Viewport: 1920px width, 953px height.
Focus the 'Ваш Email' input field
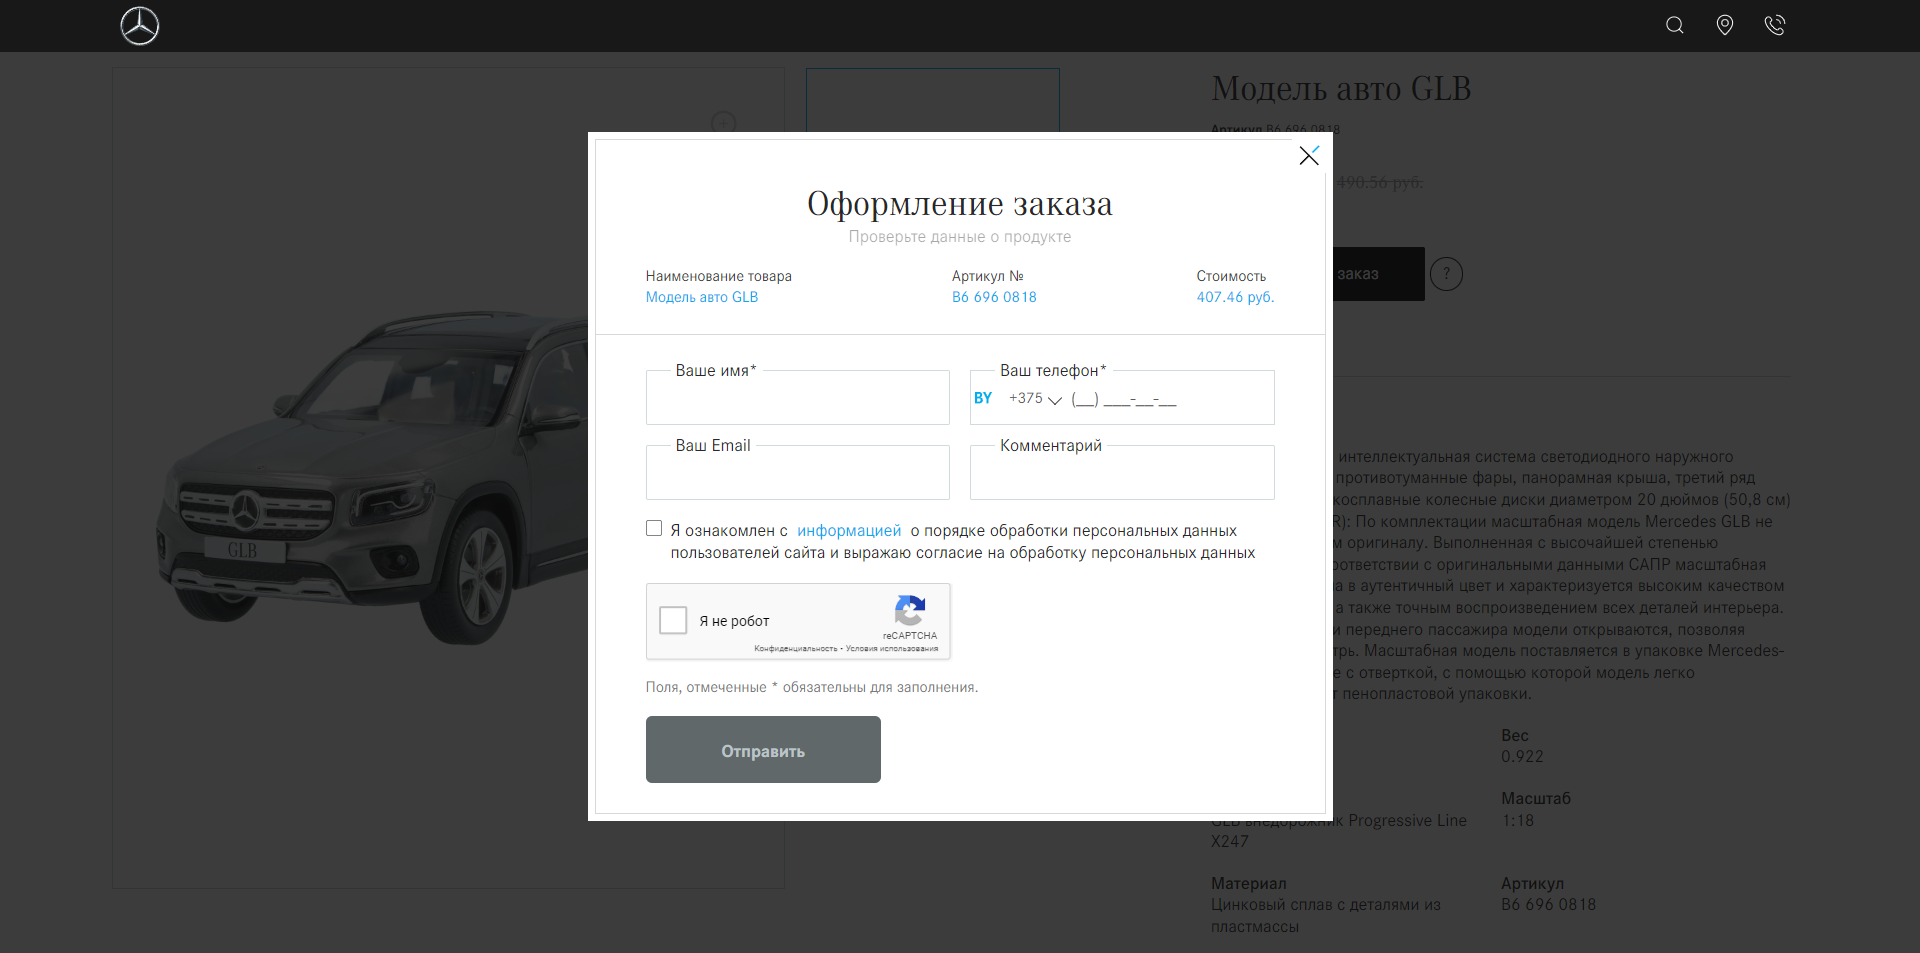797,472
